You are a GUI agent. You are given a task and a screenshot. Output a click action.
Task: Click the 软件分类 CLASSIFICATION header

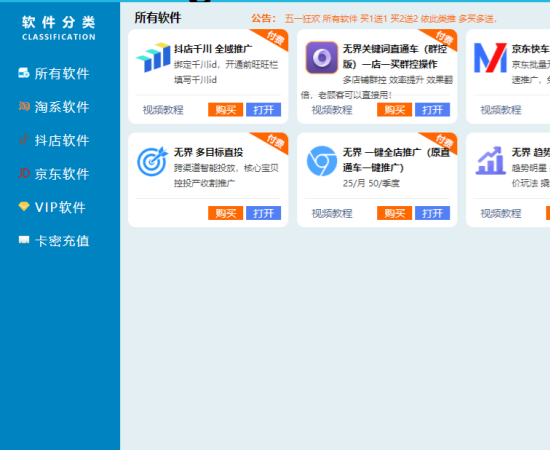pyautogui.click(x=59, y=28)
